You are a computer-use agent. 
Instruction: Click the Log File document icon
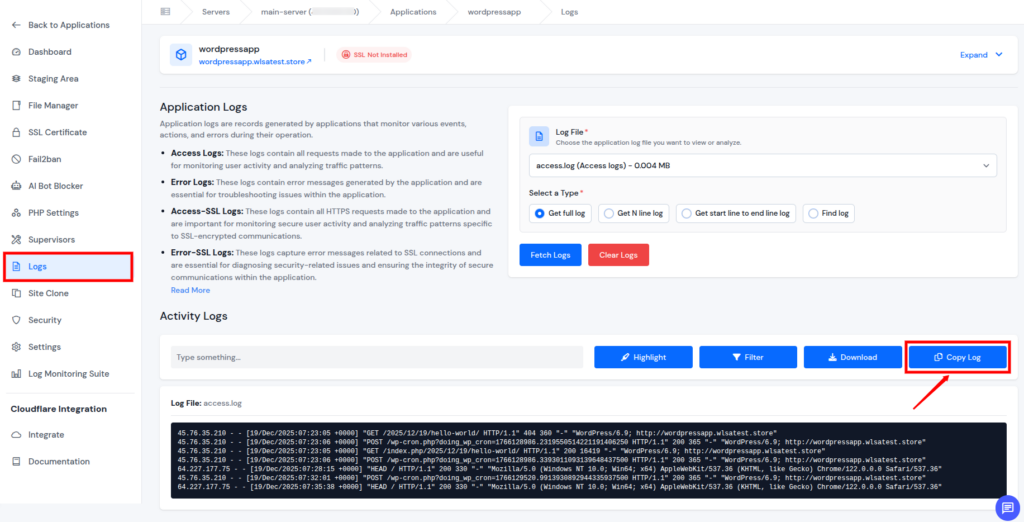[539, 137]
